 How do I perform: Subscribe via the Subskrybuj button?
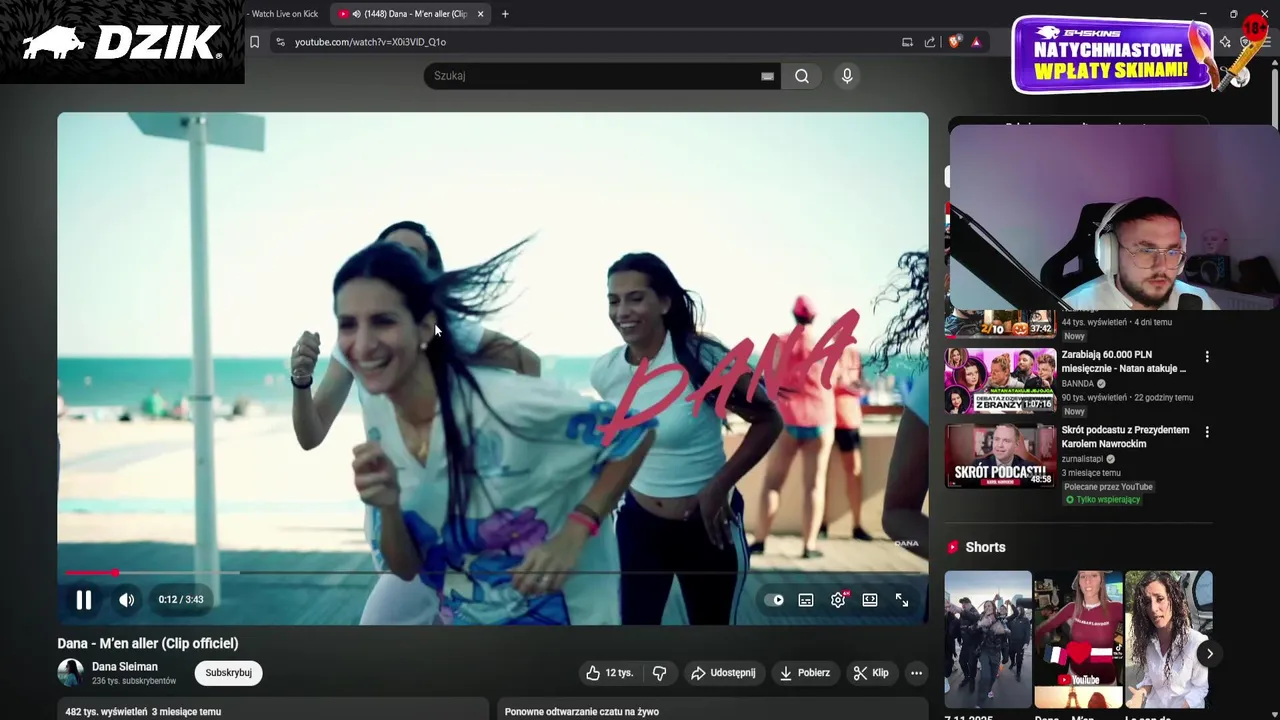(228, 673)
